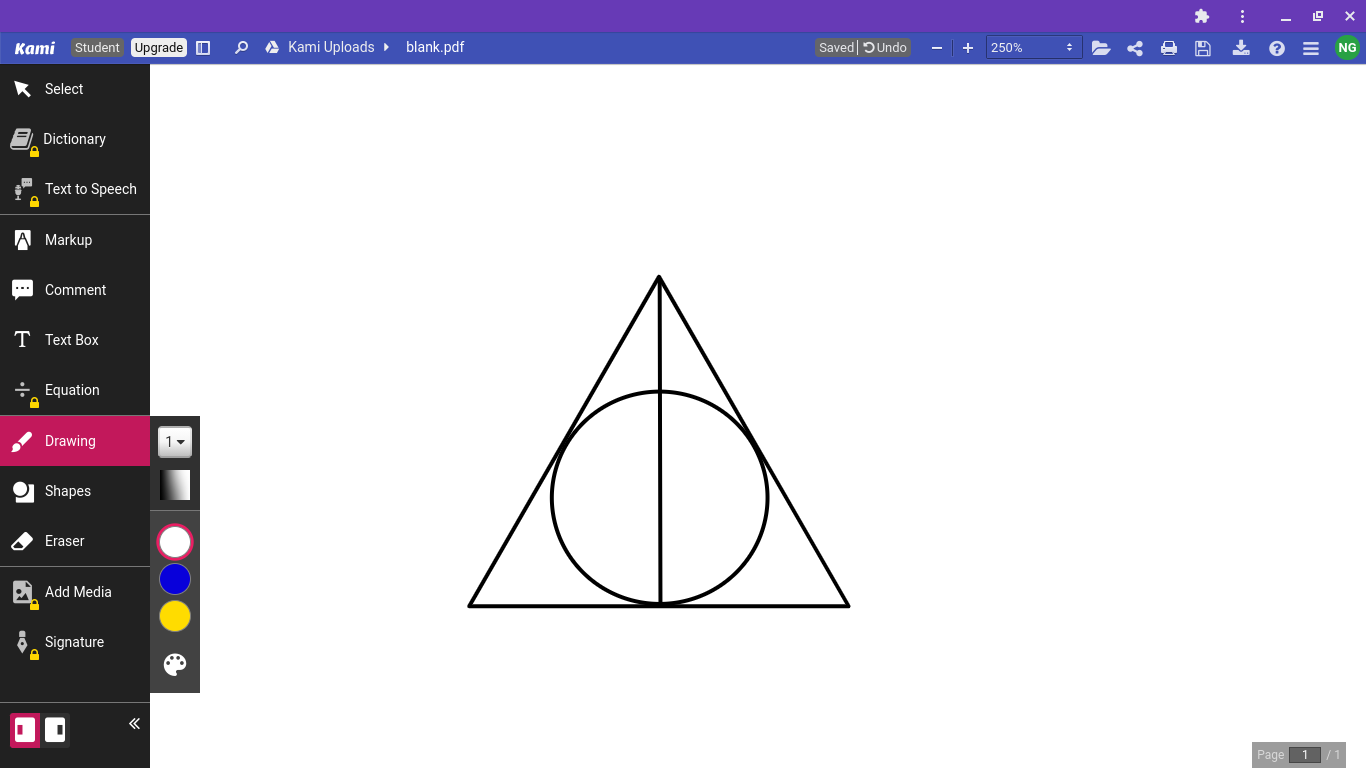
Task: Toggle the sidebar panel icon
Action: pyautogui.click(x=203, y=48)
